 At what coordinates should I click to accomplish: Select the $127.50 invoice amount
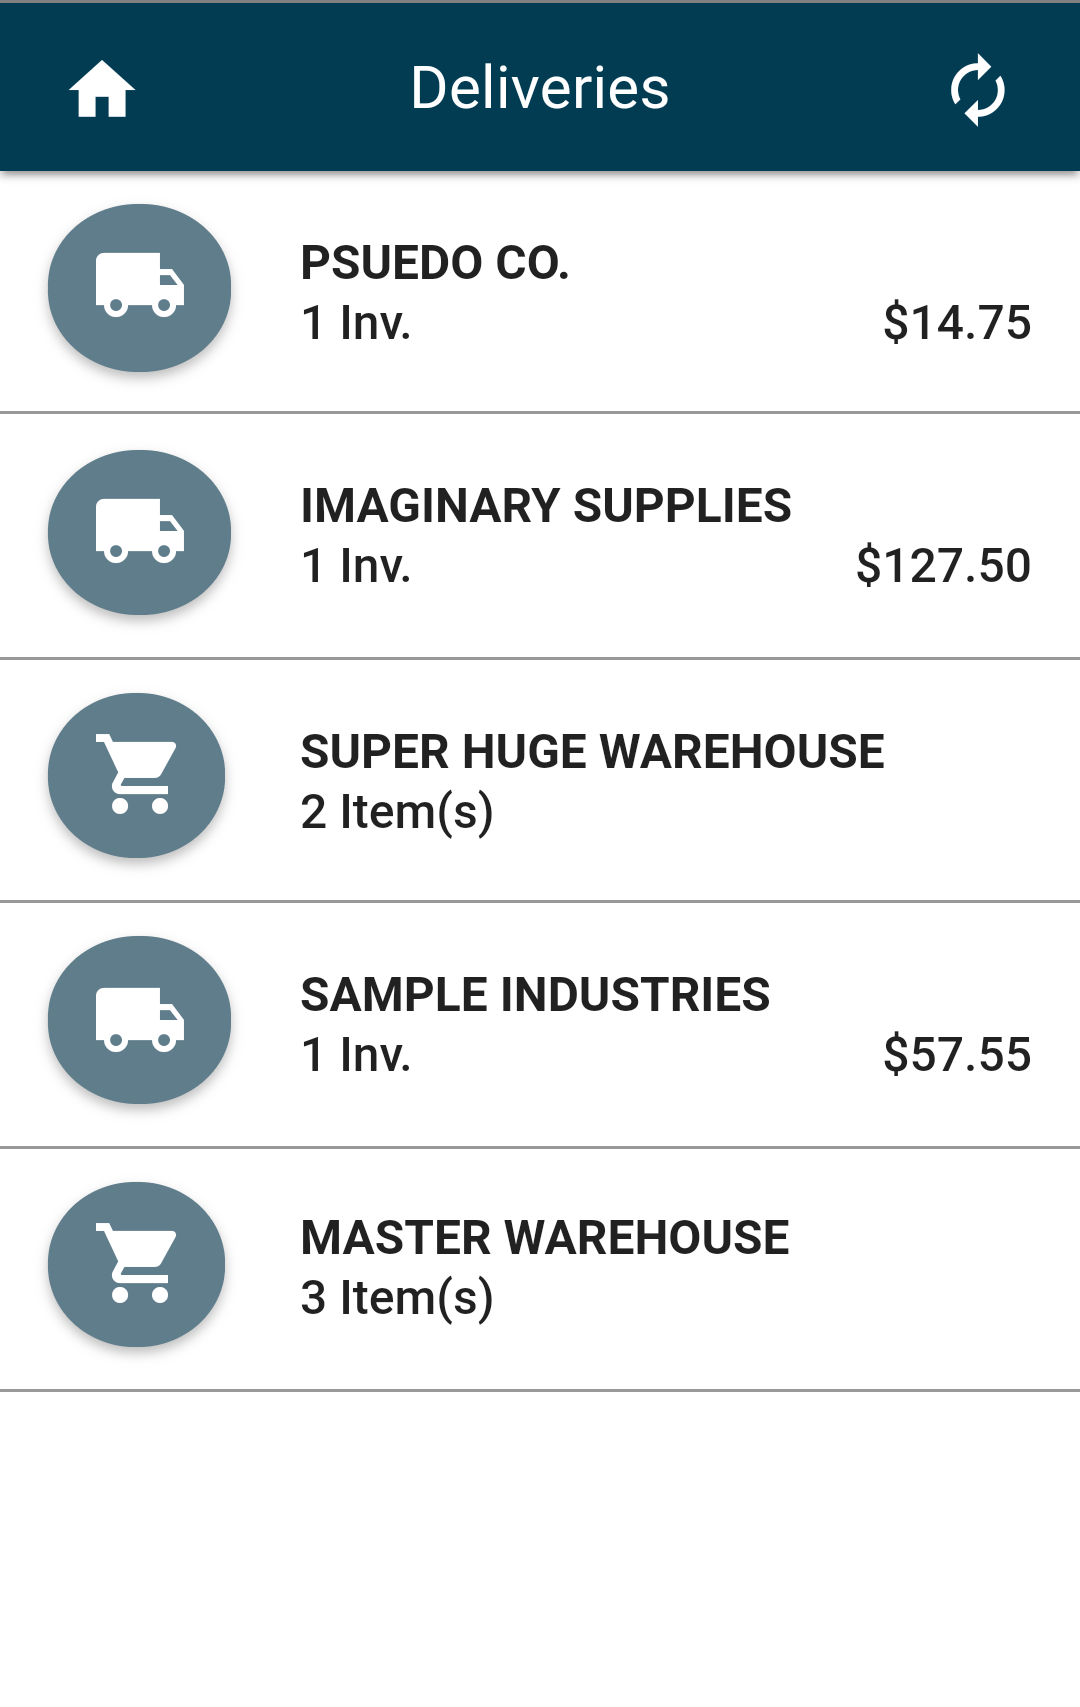coord(943,565)
